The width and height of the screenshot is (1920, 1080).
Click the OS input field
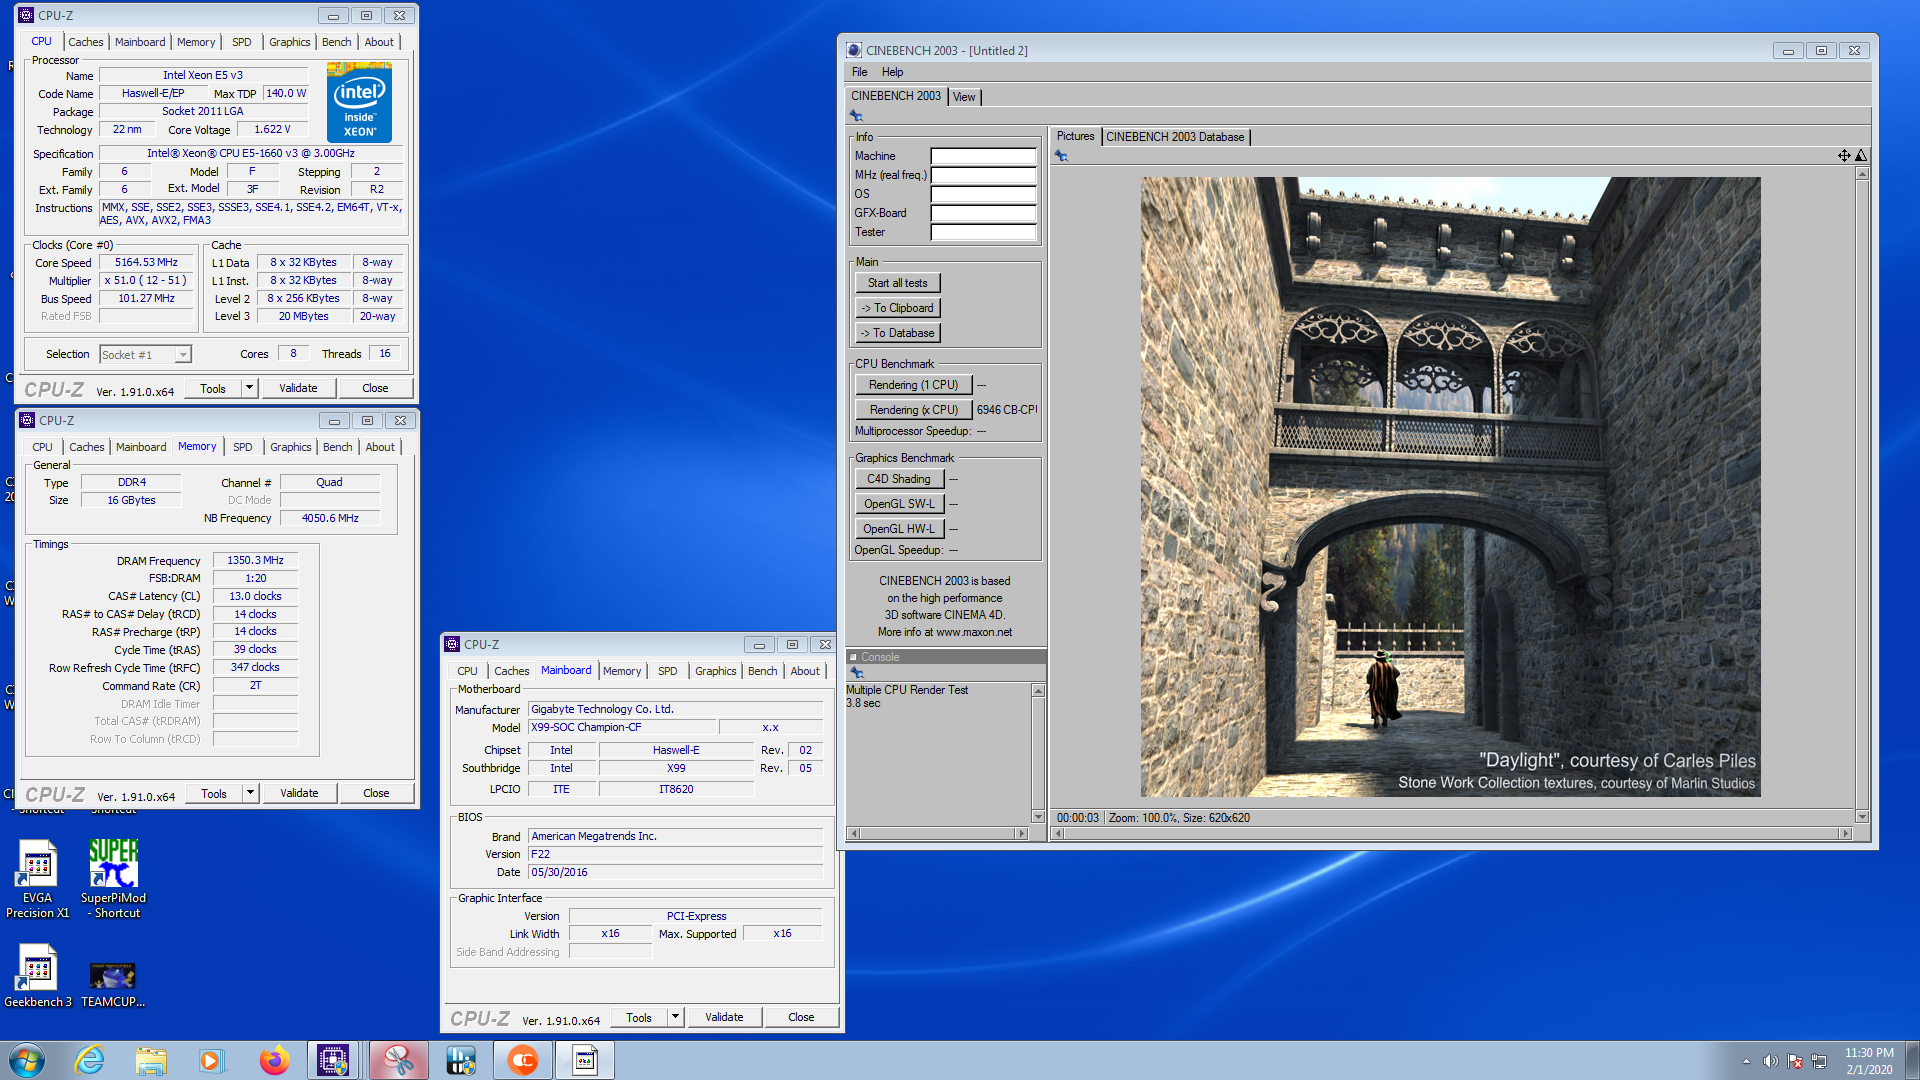(x=983, y=194)
